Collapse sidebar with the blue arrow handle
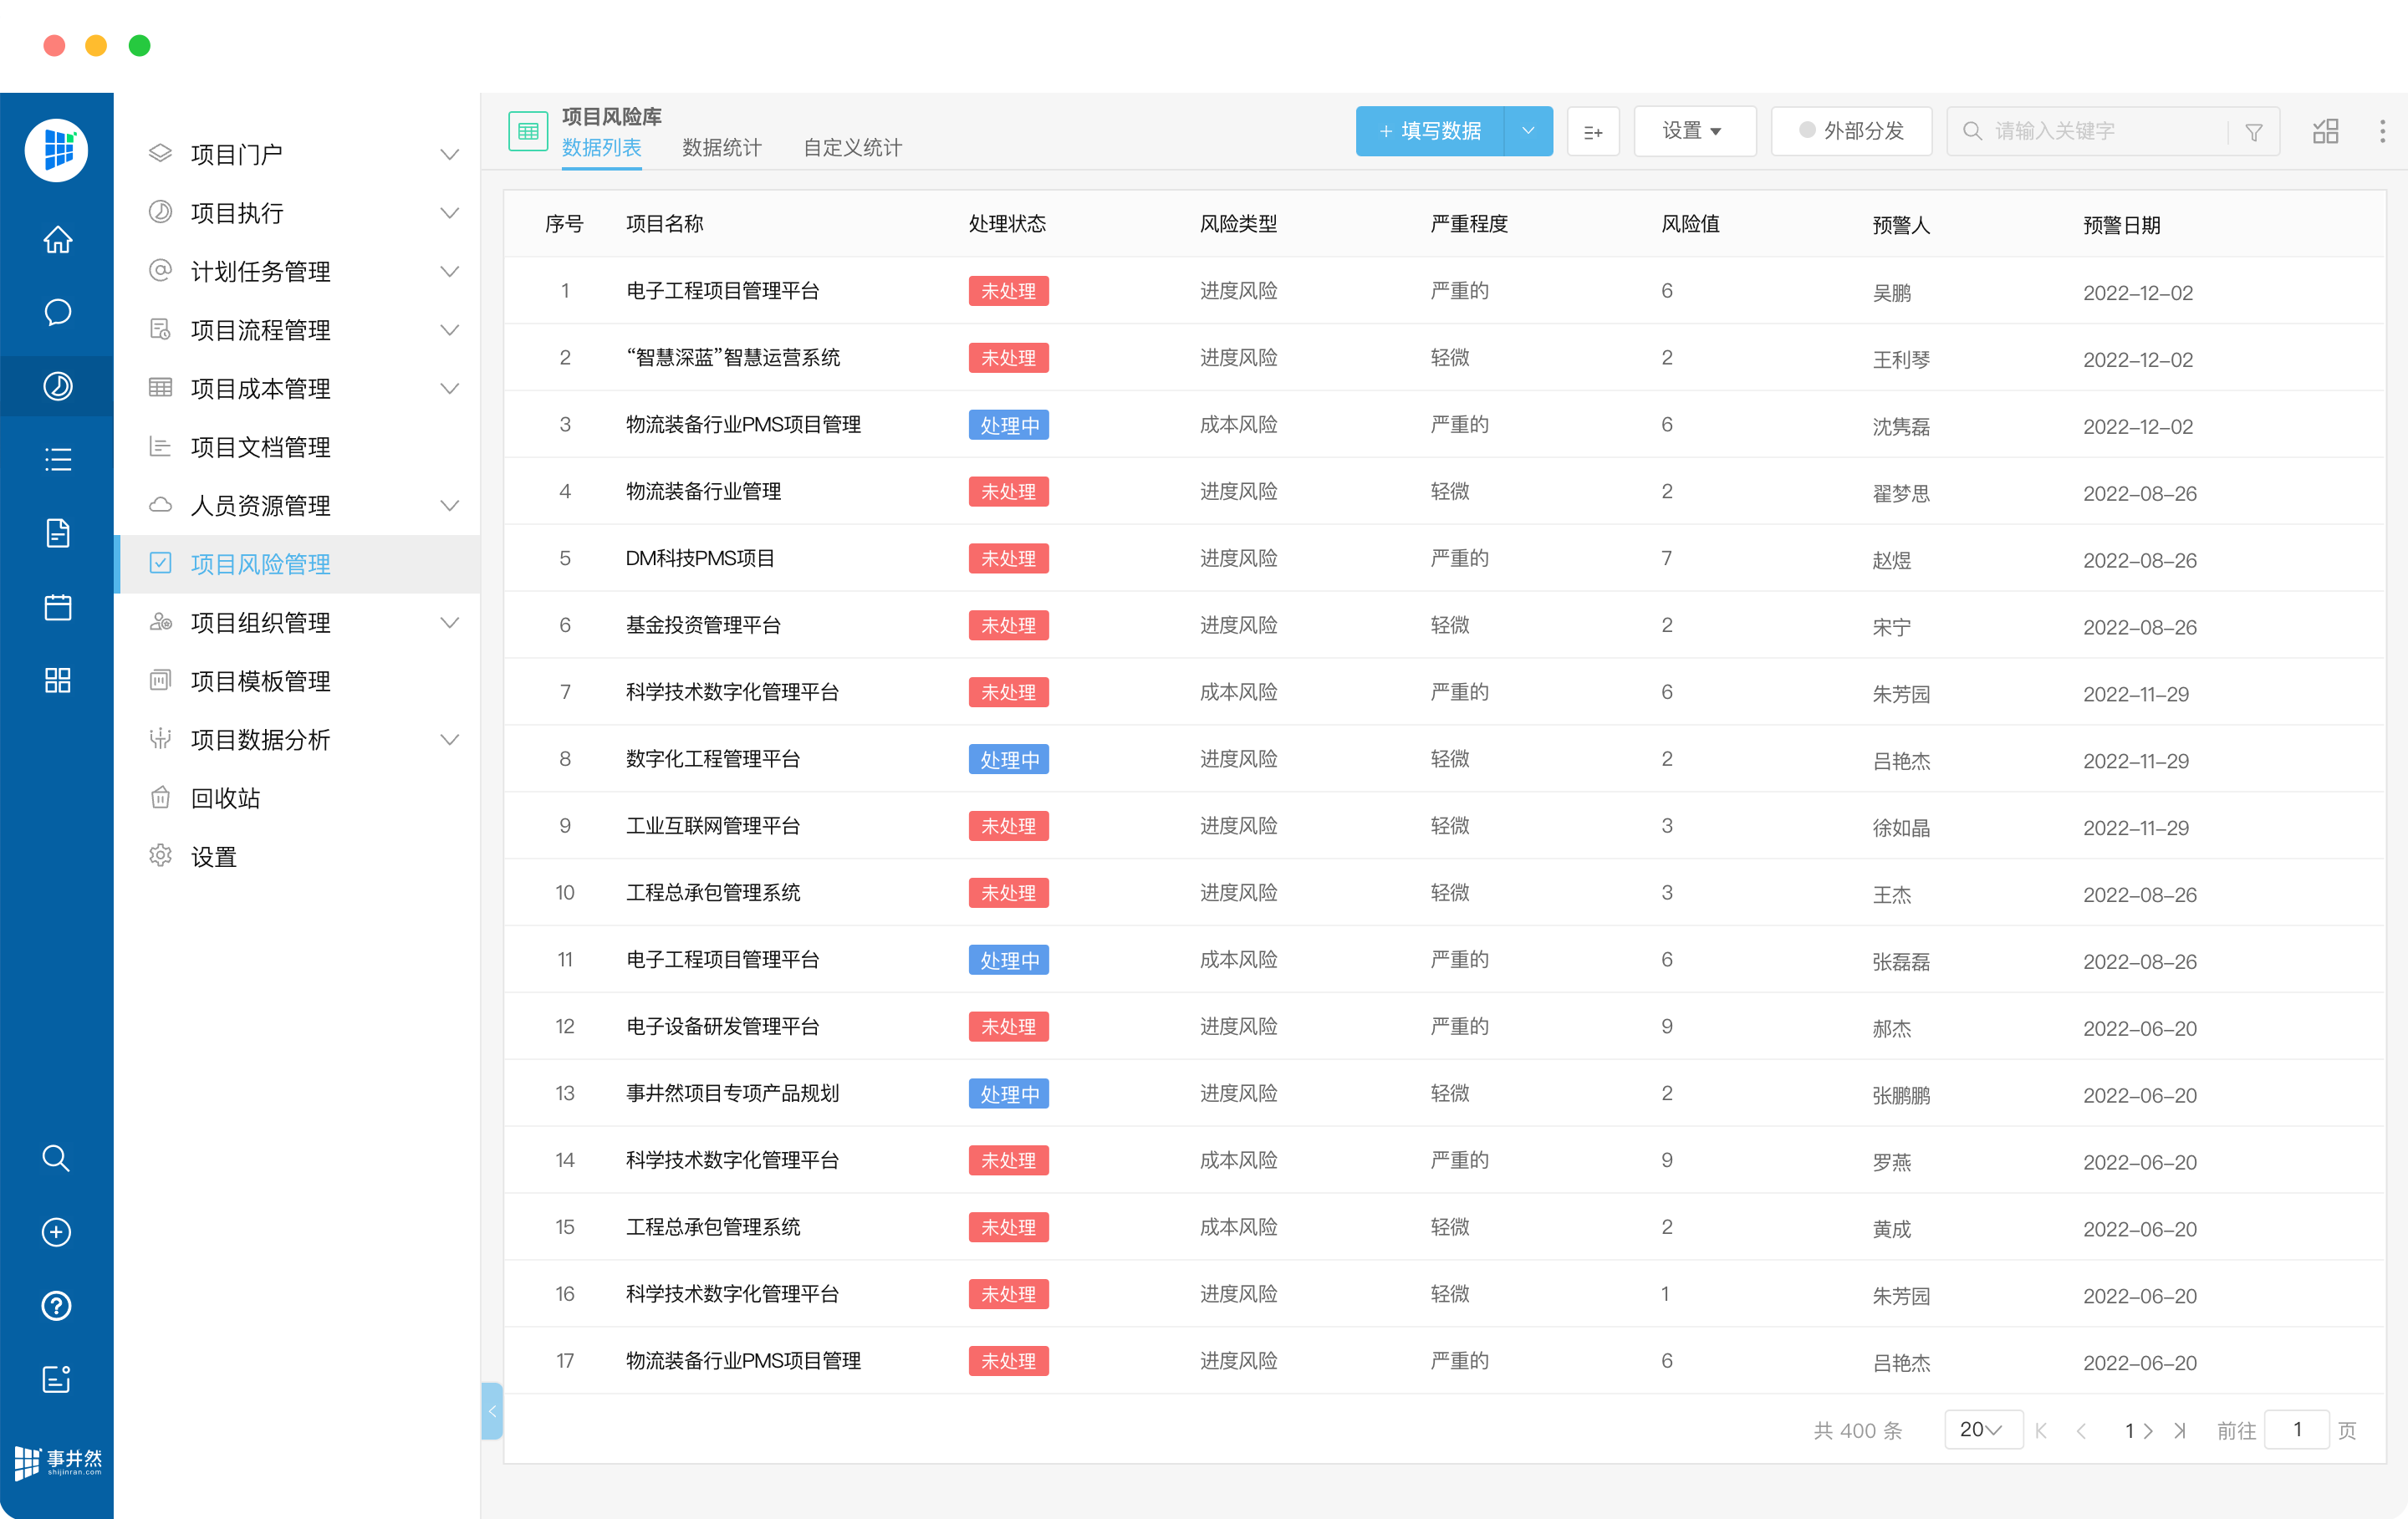This screenshot has height=1519, width=2408. coord(491,1411)
